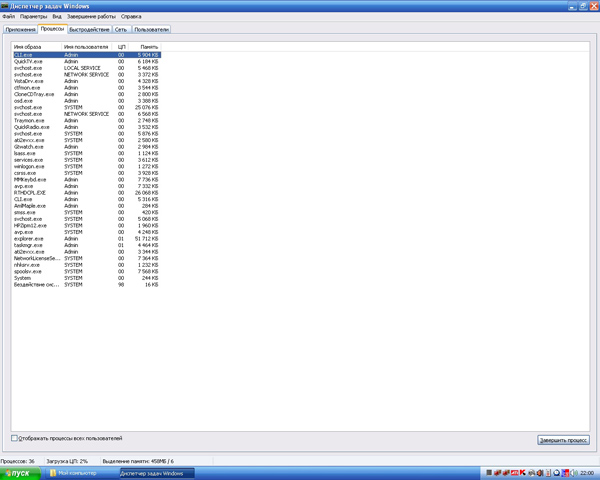Switch to the Приложения tab
600x480 pixels.
point(20,29)
